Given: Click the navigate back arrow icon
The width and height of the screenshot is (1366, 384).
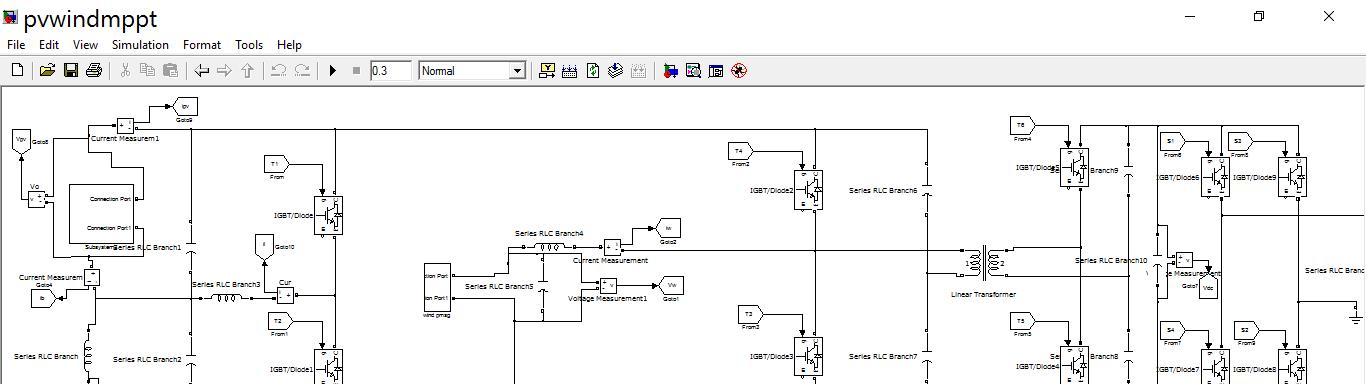Looking at the screenshot, I should click(202, 71).
